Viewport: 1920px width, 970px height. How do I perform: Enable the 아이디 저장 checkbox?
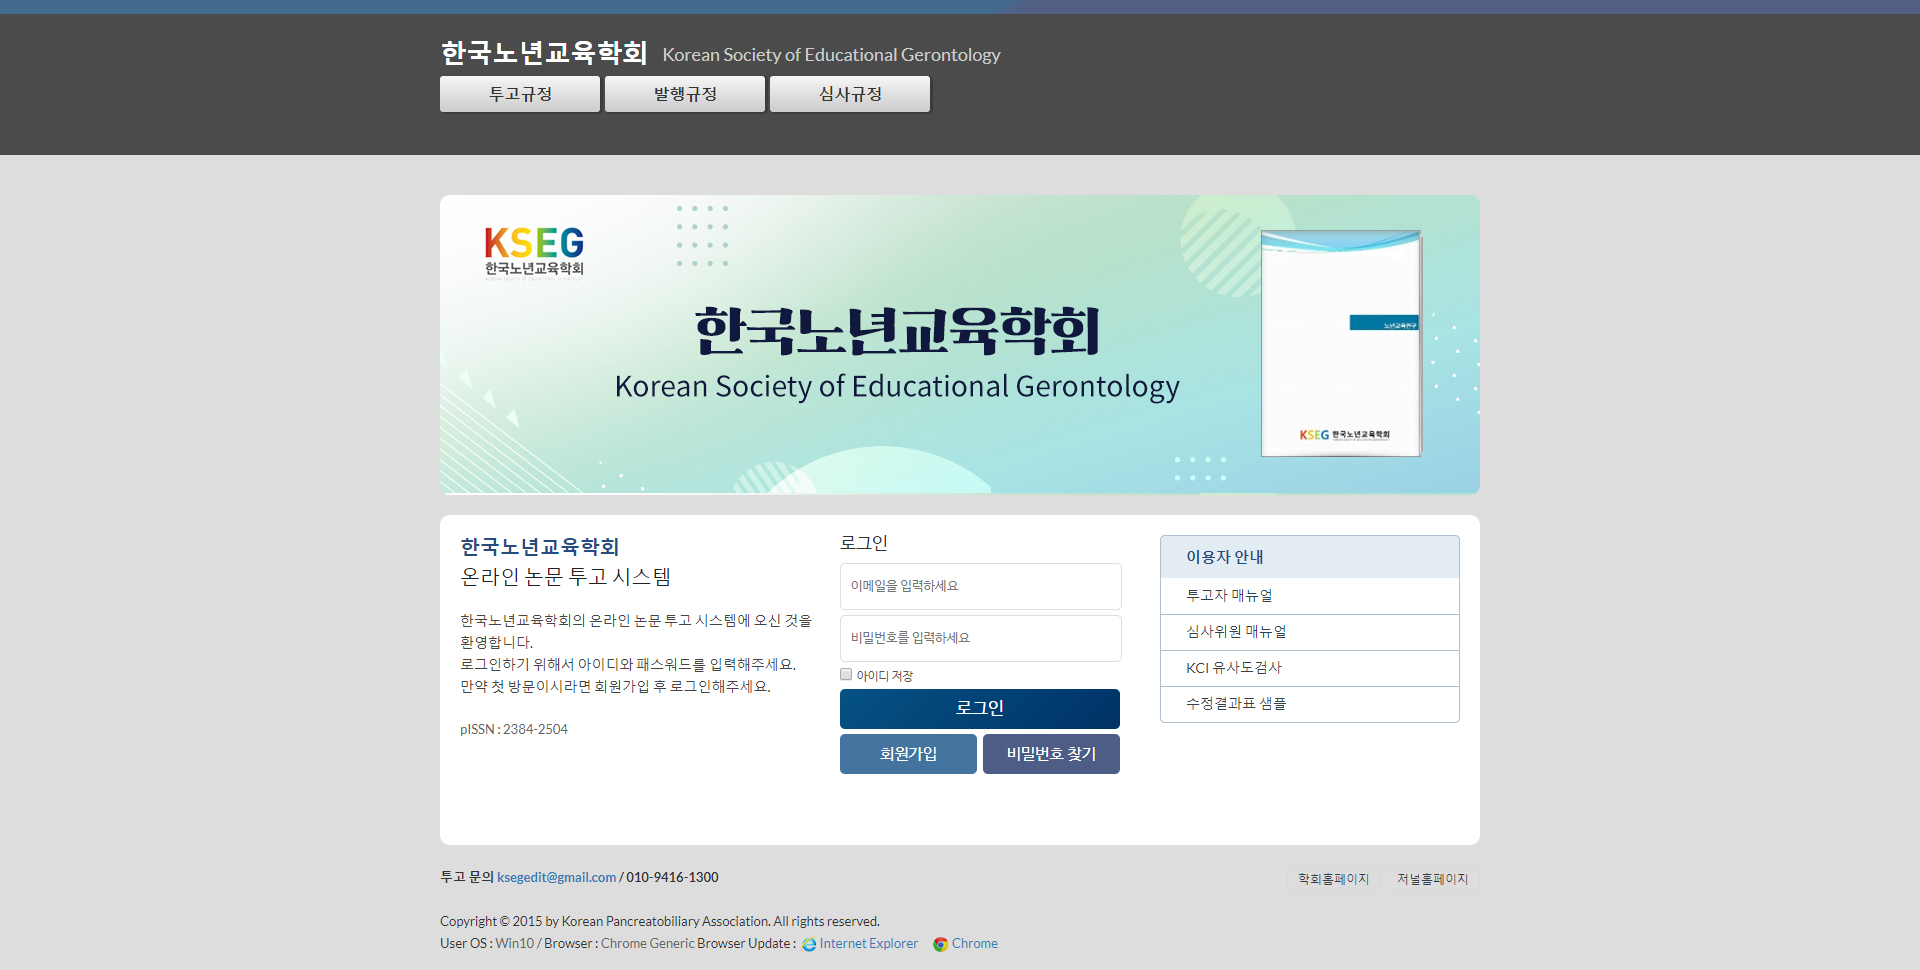tap(846, 674)
